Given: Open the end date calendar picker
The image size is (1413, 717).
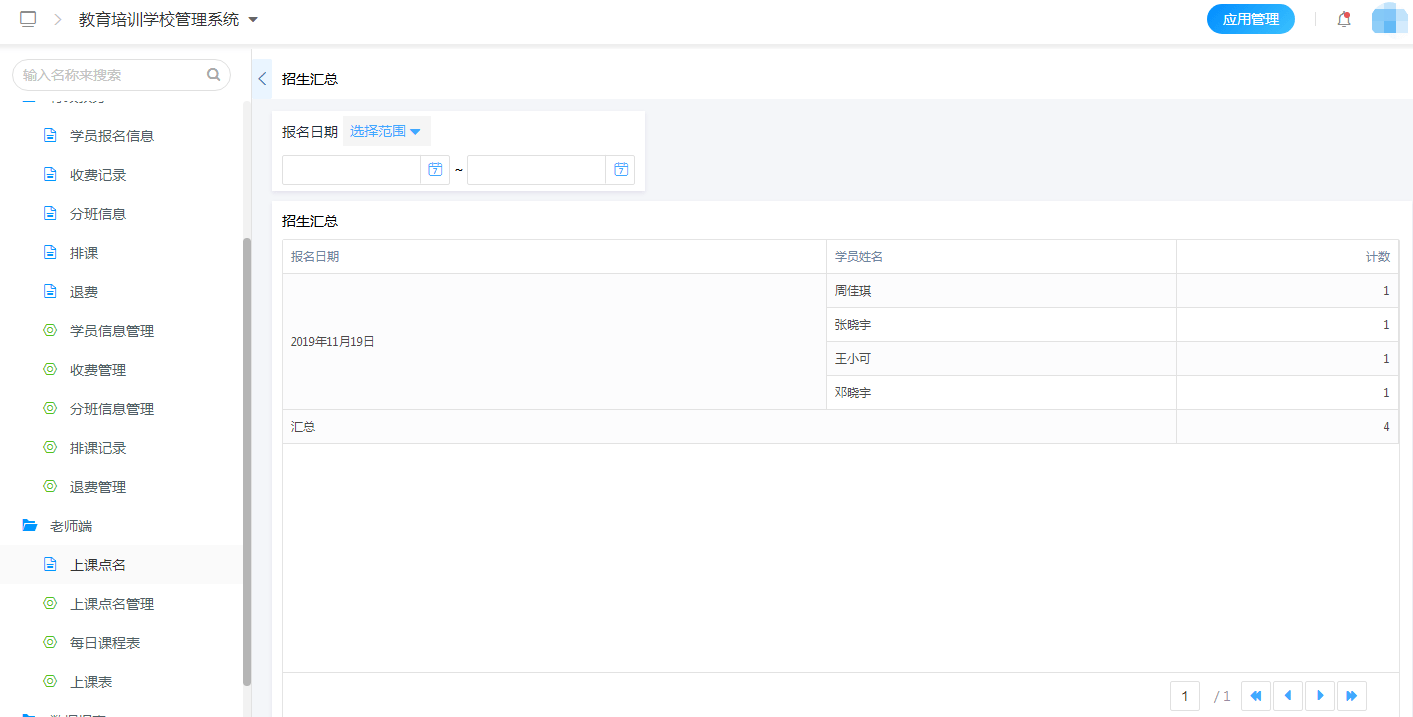Looking at the screenshot, I should pyautogui.click(x=620, y=170).
